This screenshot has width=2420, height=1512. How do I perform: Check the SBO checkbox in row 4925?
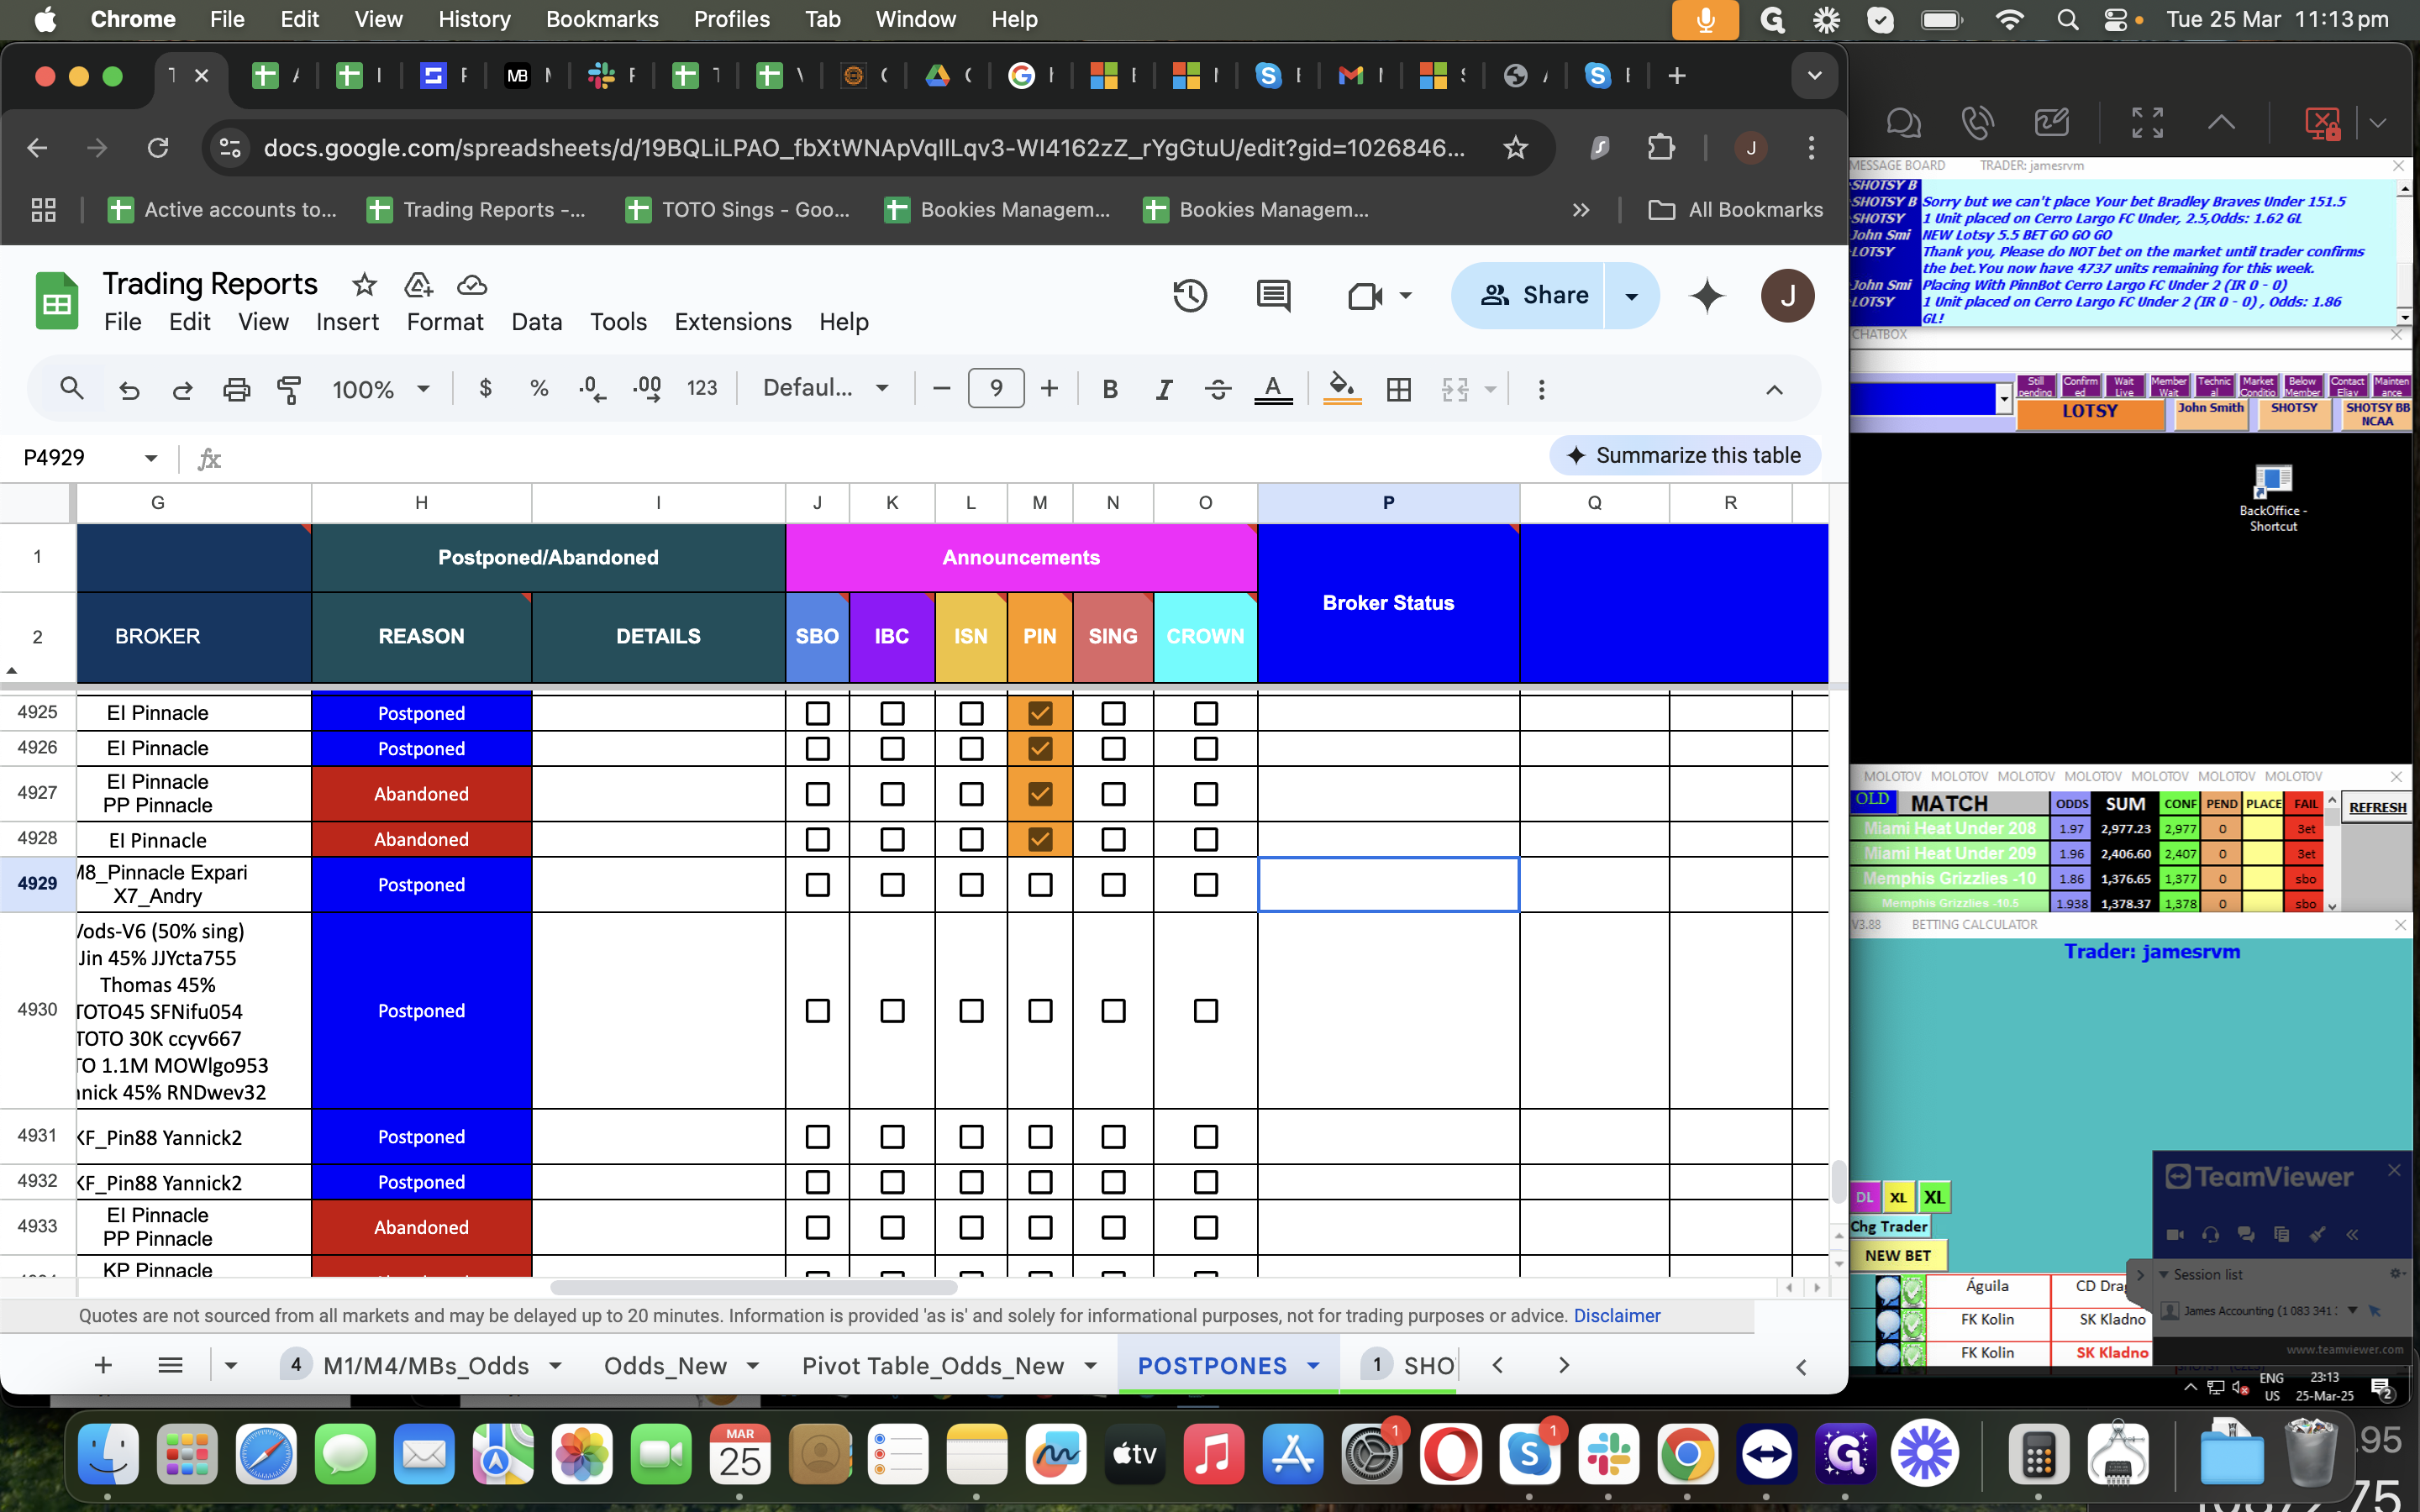click(x=818, y=713)
